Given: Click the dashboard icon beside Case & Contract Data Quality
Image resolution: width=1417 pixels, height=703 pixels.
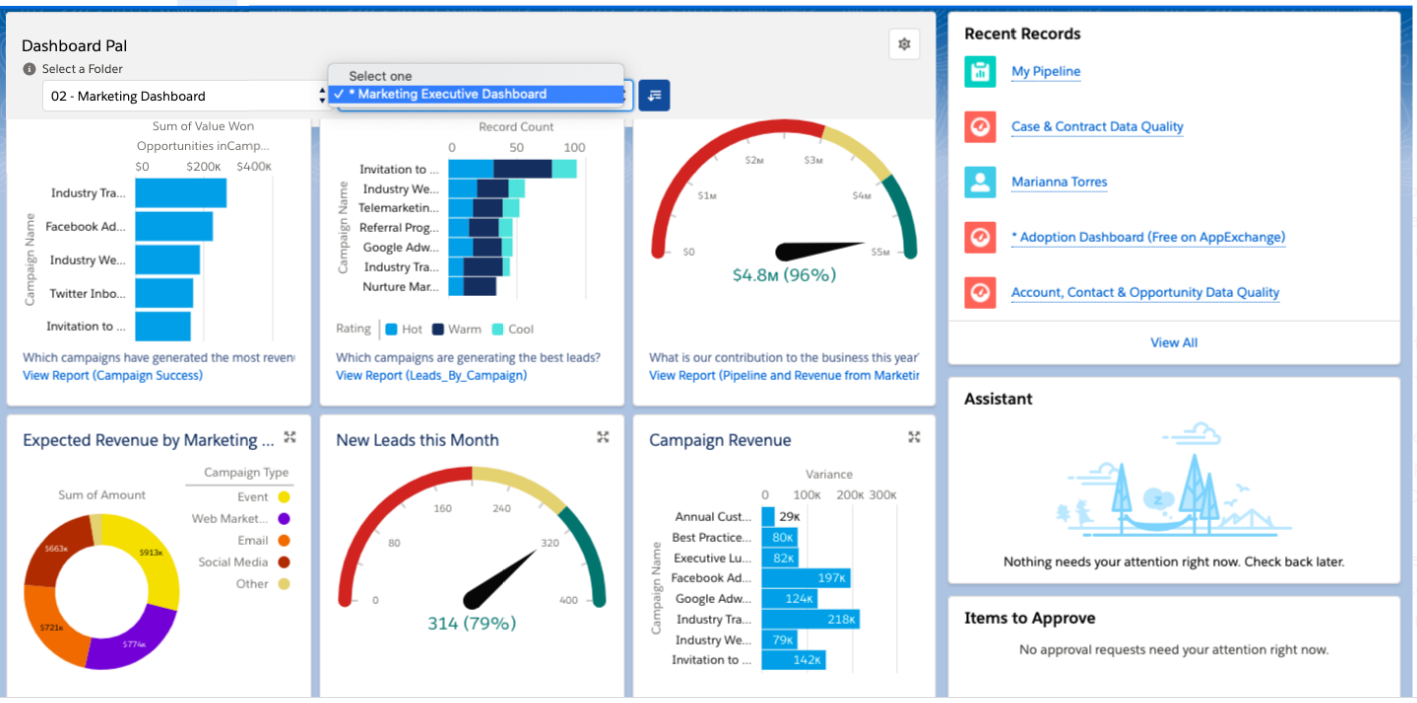Looking at the screenshot, I should [x=980, y=126].
